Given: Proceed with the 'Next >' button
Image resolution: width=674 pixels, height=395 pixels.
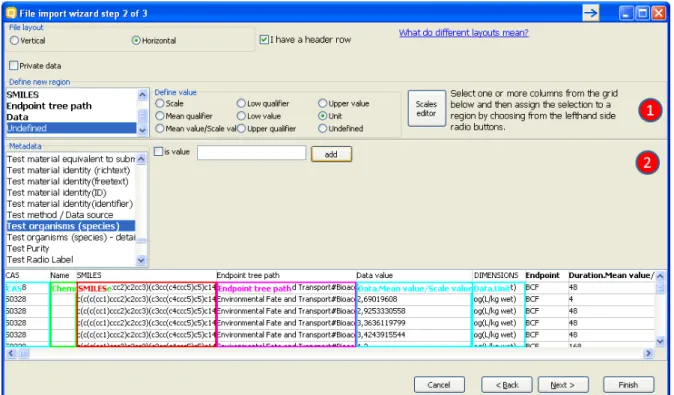Looking at the screenshot, I should pyautogui.click(x=563, y=385).
